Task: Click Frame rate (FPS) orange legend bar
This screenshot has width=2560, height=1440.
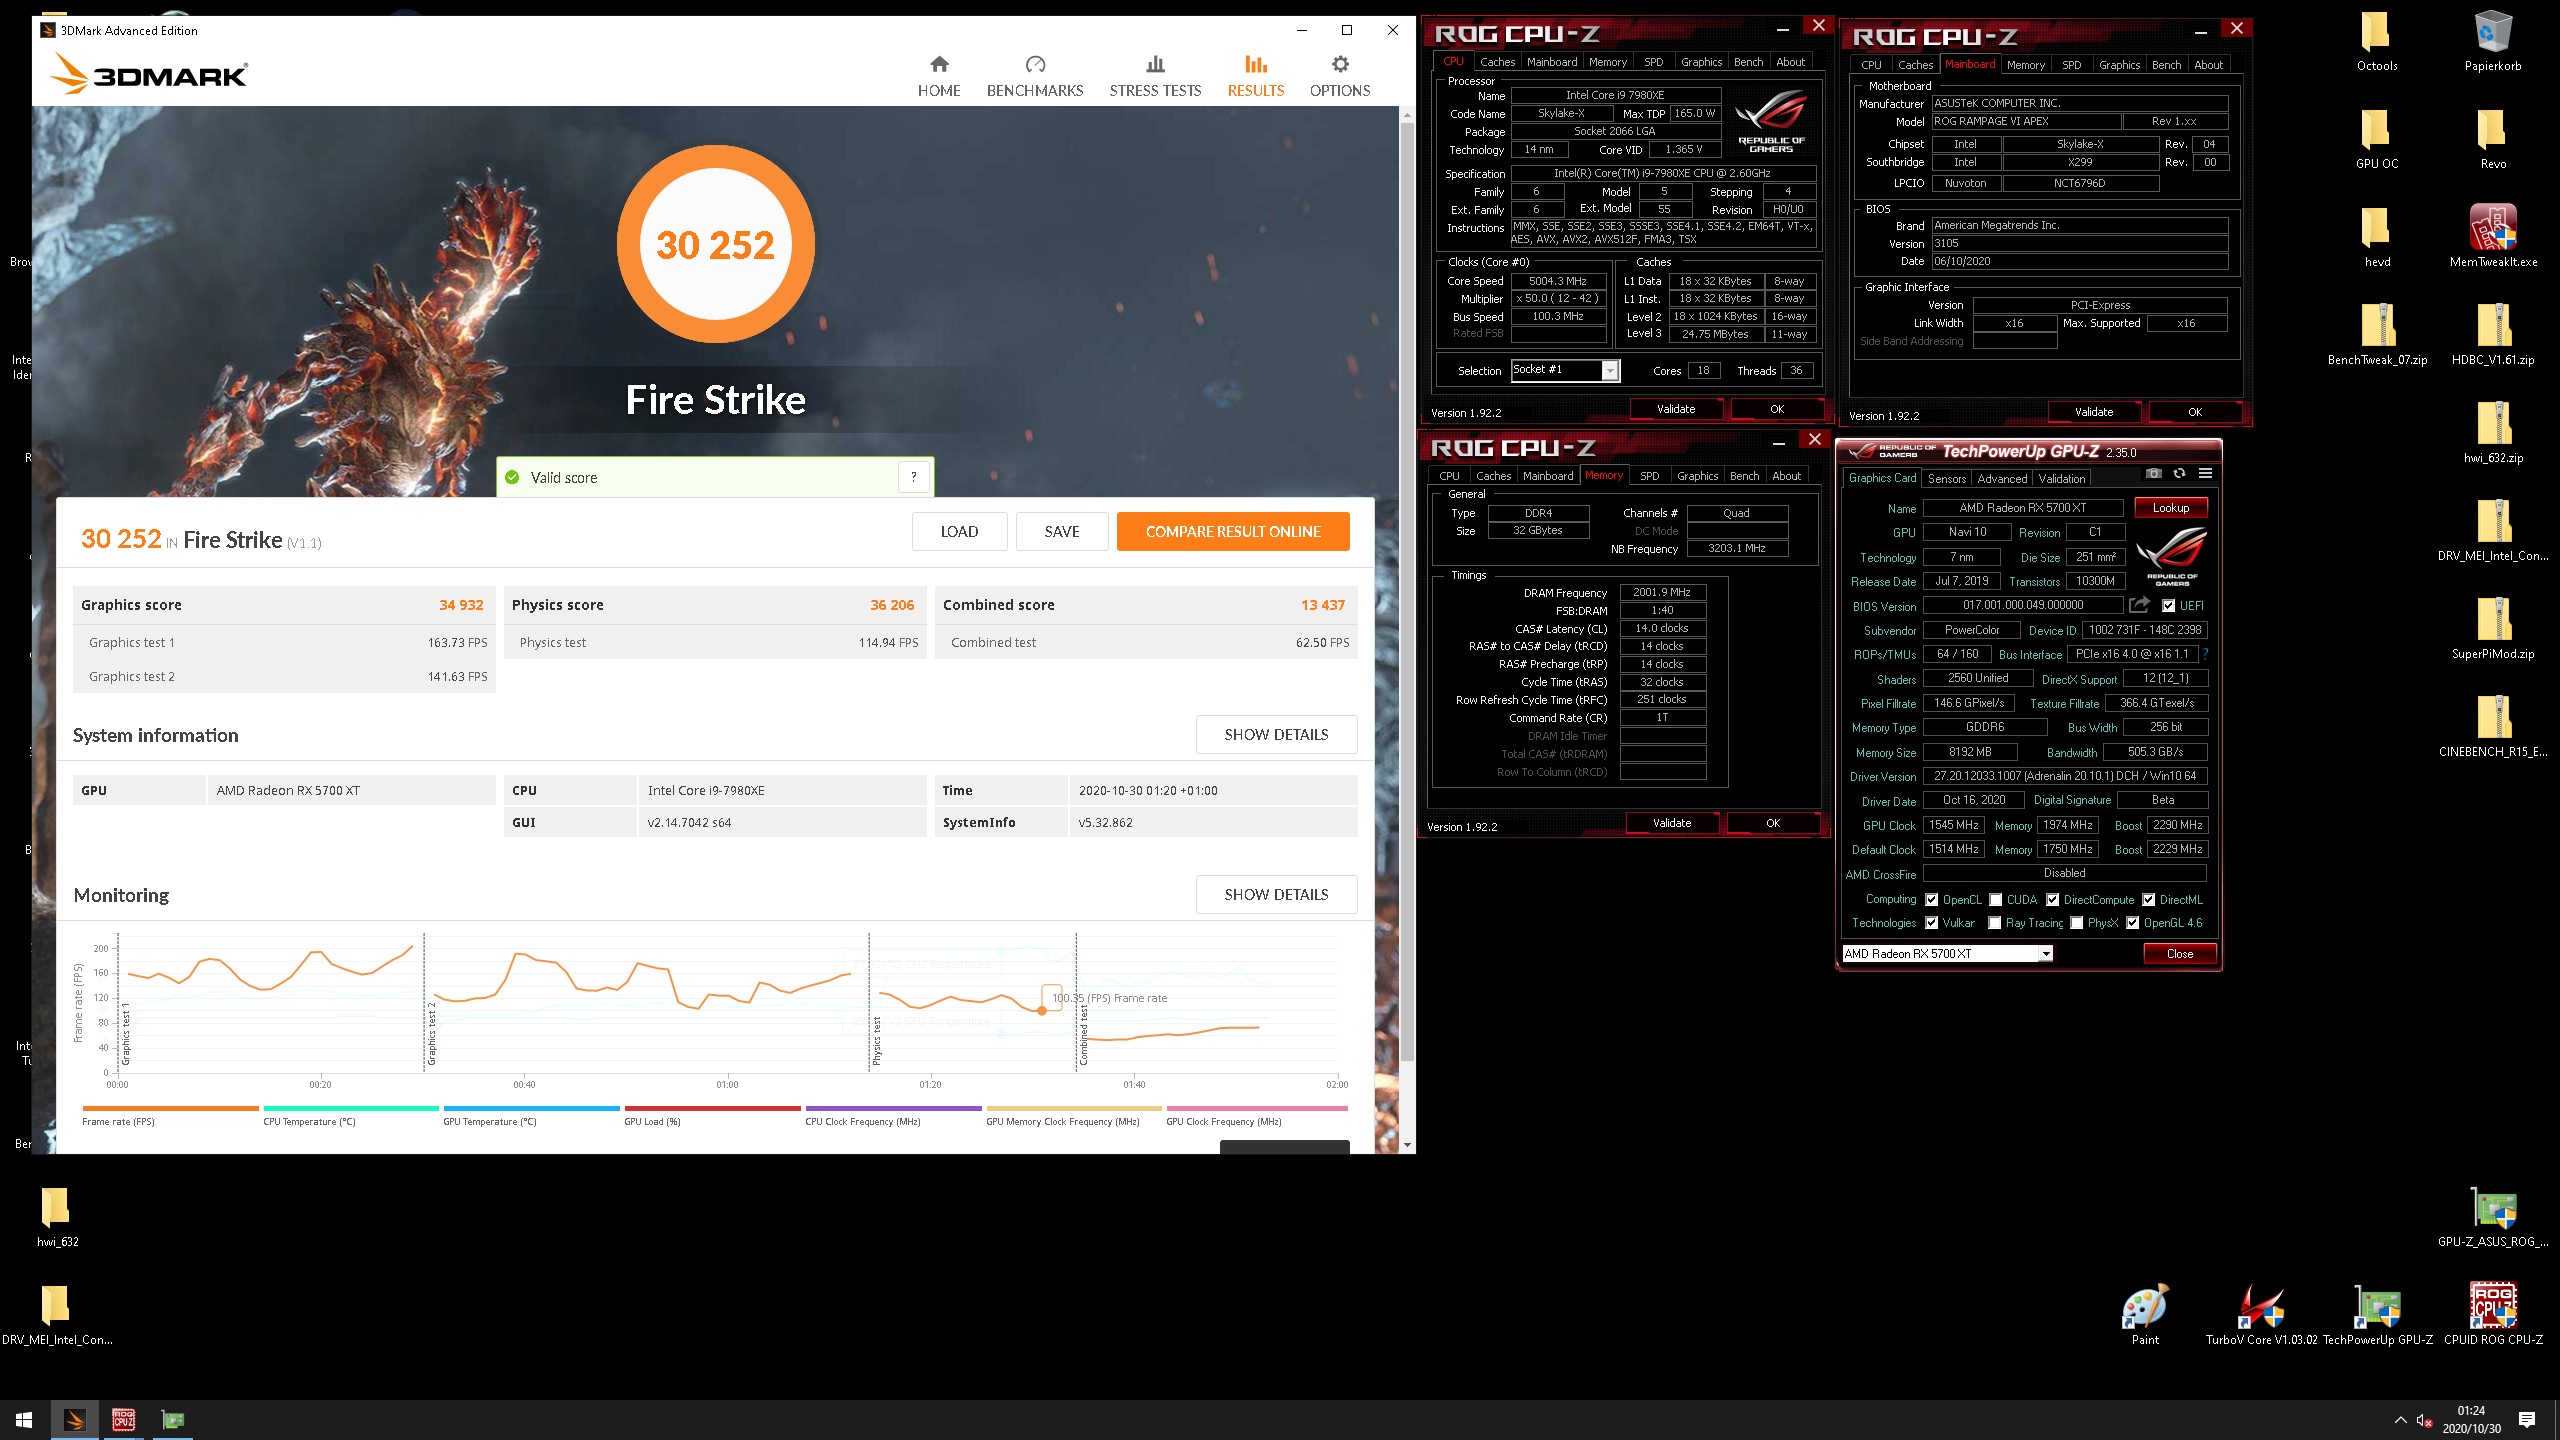Action: [x=171, y=1108]
